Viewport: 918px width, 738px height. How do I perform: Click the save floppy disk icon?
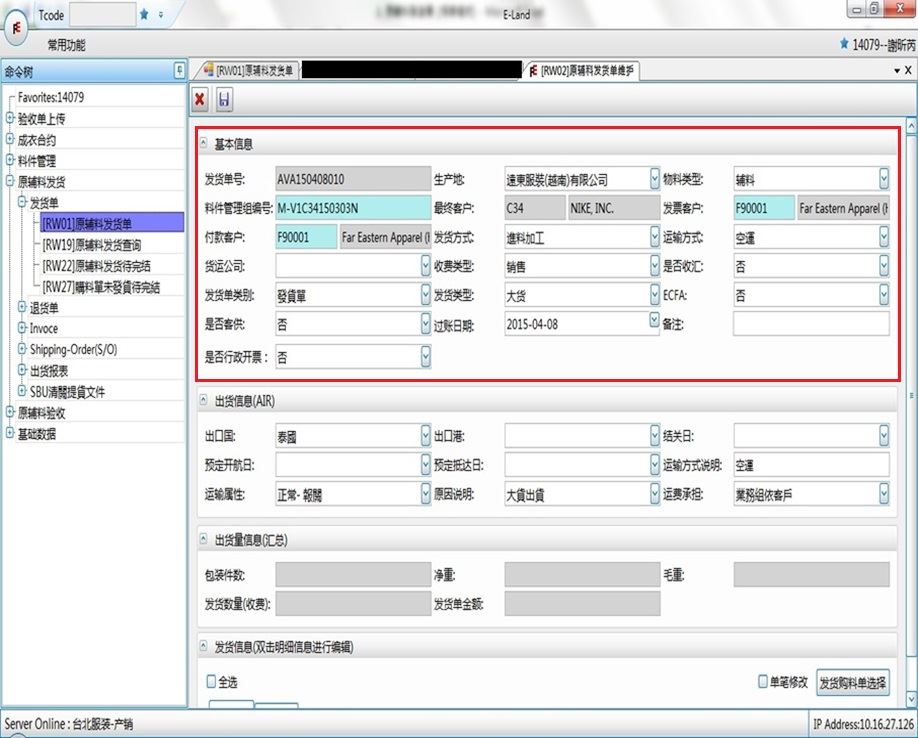point(224,99)
